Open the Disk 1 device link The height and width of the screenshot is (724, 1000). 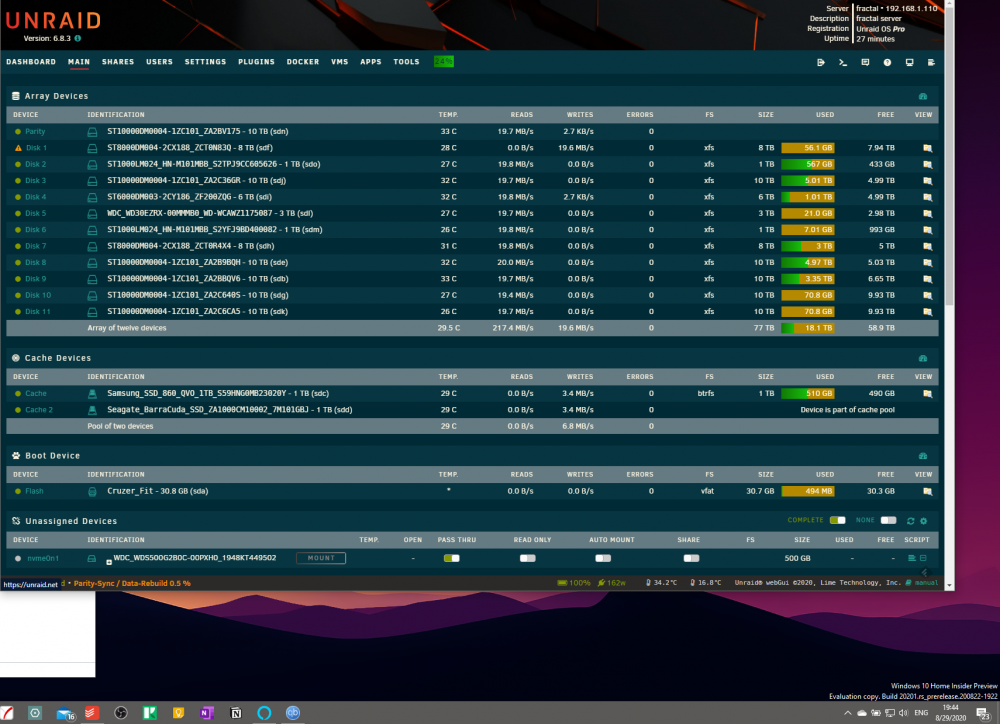click(x=36, y=148)
